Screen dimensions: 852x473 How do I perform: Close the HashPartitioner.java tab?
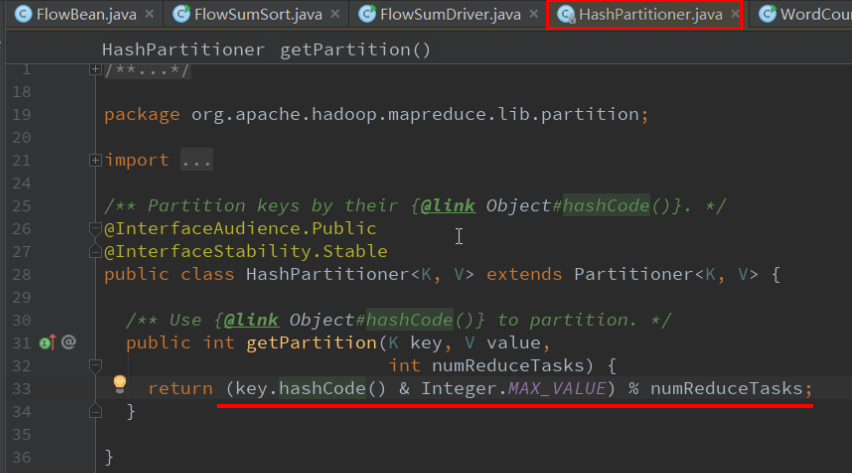click(735, 14)
